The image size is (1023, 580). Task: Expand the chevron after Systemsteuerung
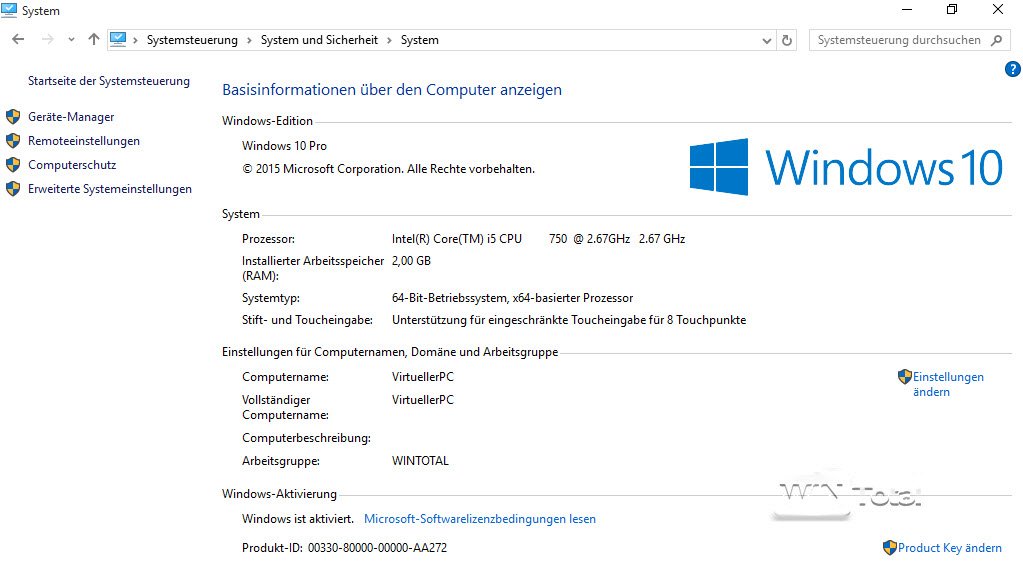249,40
